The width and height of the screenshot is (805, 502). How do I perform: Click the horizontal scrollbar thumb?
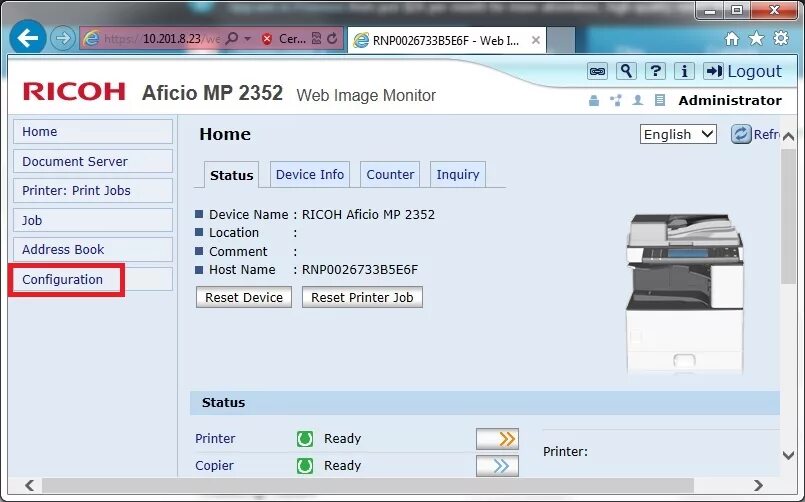pos(368,485)
